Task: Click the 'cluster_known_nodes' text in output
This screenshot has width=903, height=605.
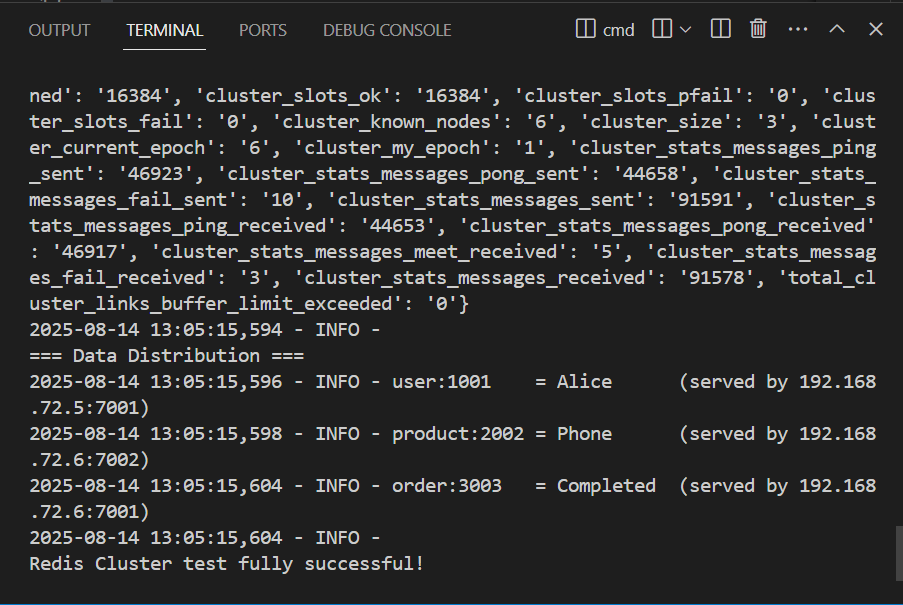Action: coord(386,121)
